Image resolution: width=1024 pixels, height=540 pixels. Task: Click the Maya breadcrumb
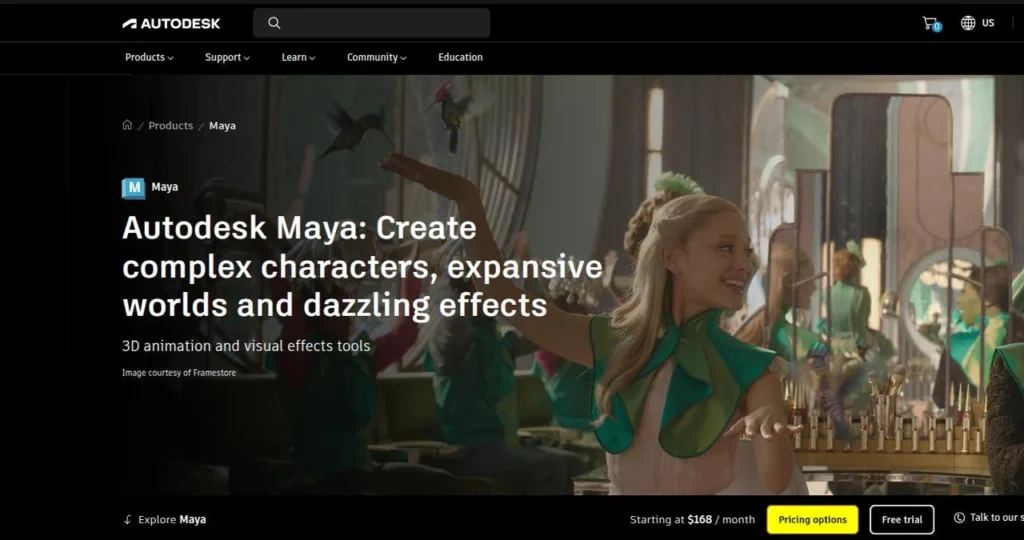222,125
